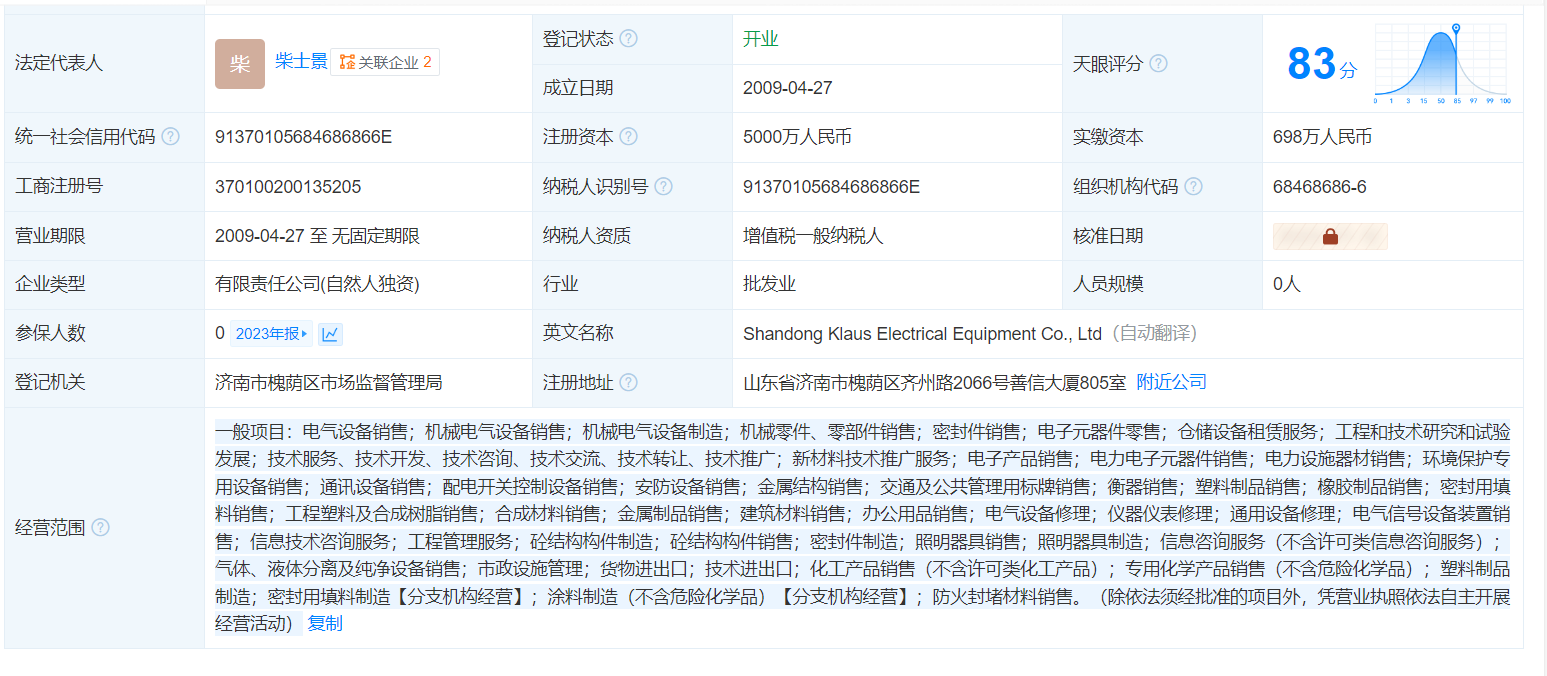Viewport: 1547px width, 676px height.
Task: Open legal representative 柴士景 link
Action: coord(301,62)
